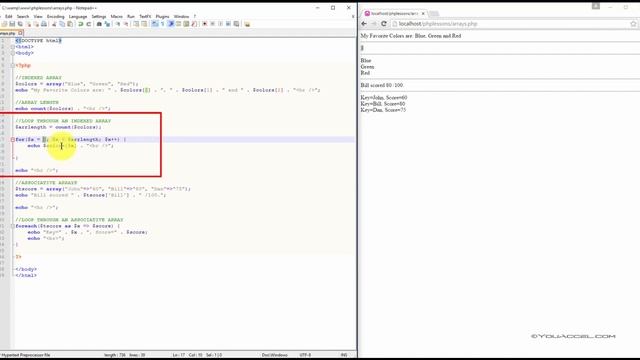Click 'Bill scored 80 /100' text in browser

[x=382, y=85]
